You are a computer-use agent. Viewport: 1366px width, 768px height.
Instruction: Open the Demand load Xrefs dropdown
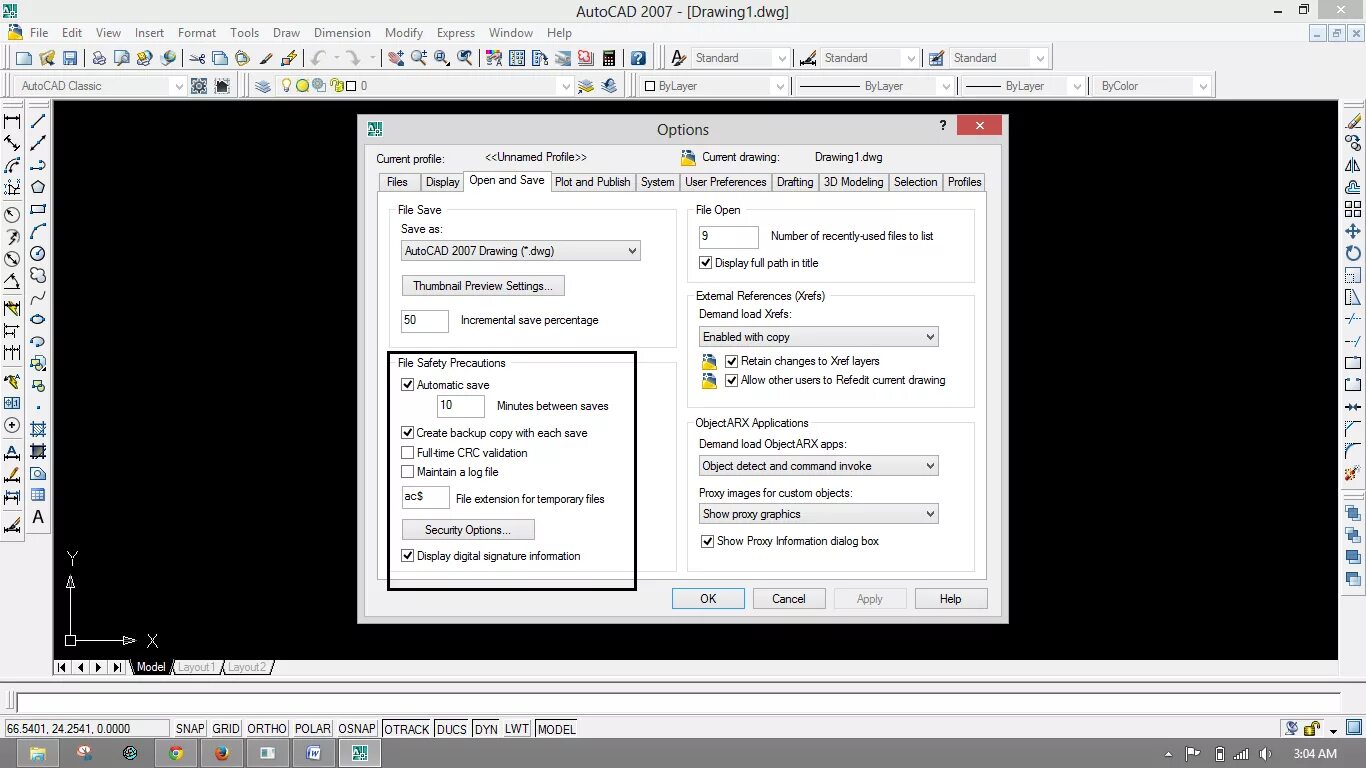(818, 337)
